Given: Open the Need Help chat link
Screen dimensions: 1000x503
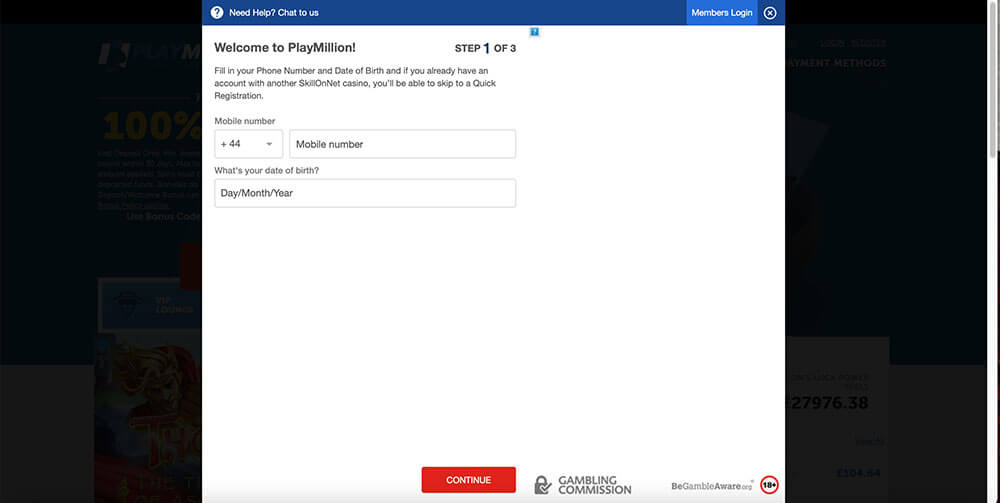Looking at the screenshot, I should coord(274,12).
